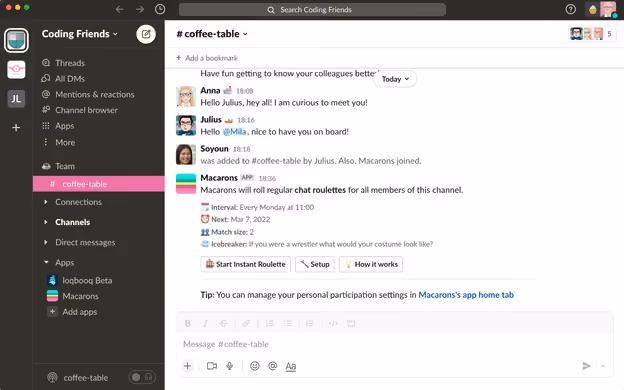Open the #coffee-table channel details dropdown
The height and width of the screenshot is (390, 624).
[x=212, y=34]
